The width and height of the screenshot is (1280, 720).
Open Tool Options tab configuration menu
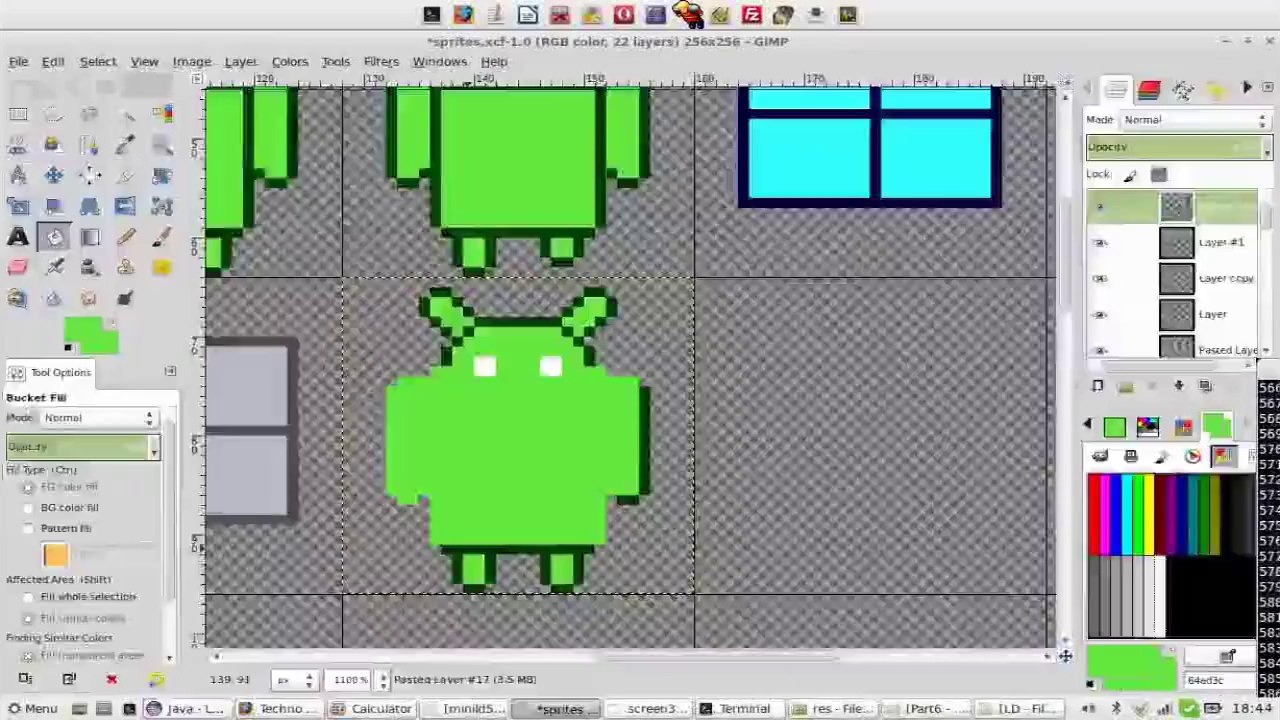click(x=170, y=372)
